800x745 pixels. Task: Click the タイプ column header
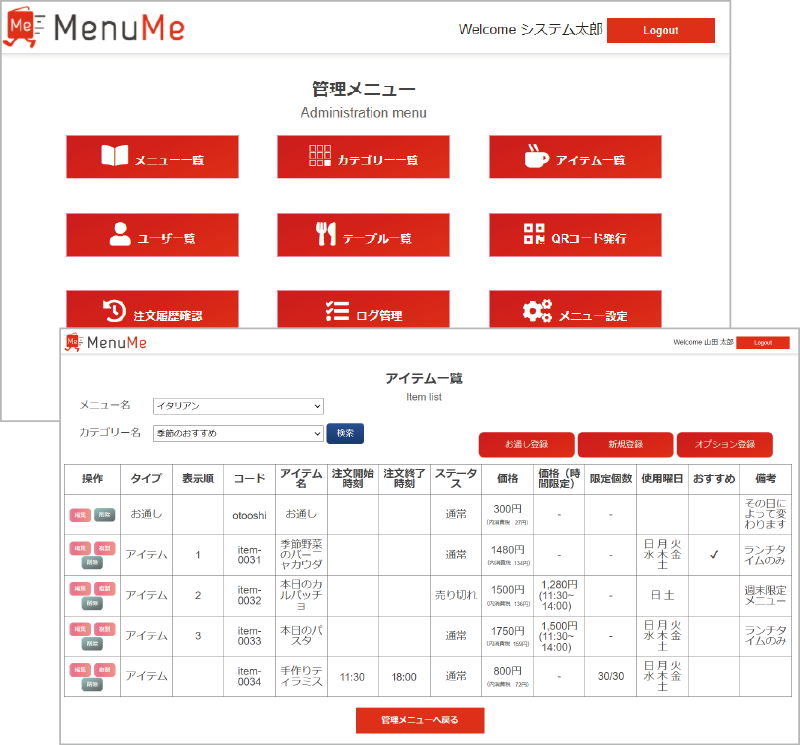(146, 479)
